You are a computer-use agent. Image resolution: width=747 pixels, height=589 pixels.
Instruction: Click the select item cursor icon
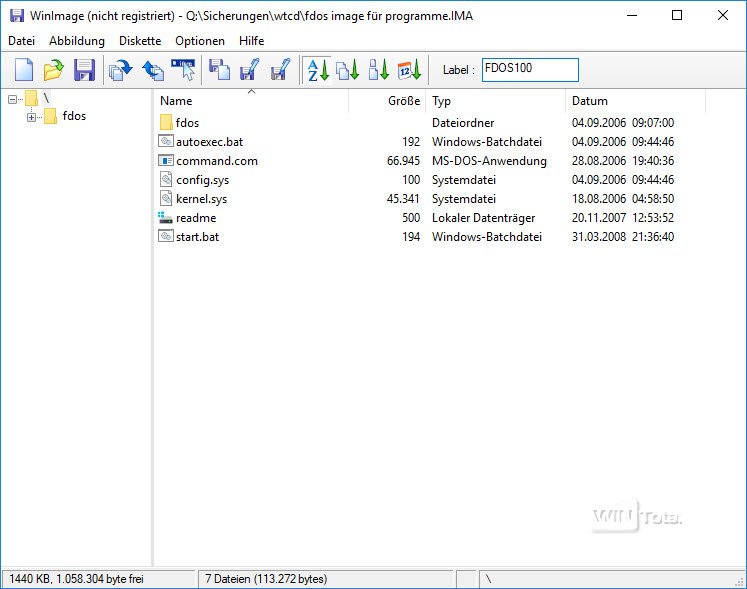tap(184, 70)
